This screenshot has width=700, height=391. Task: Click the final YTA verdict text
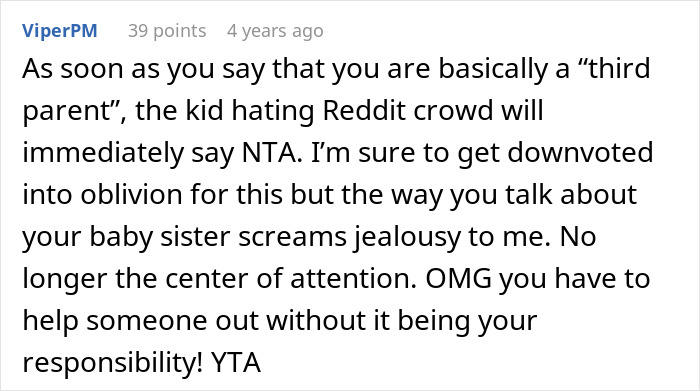(236, 362)
